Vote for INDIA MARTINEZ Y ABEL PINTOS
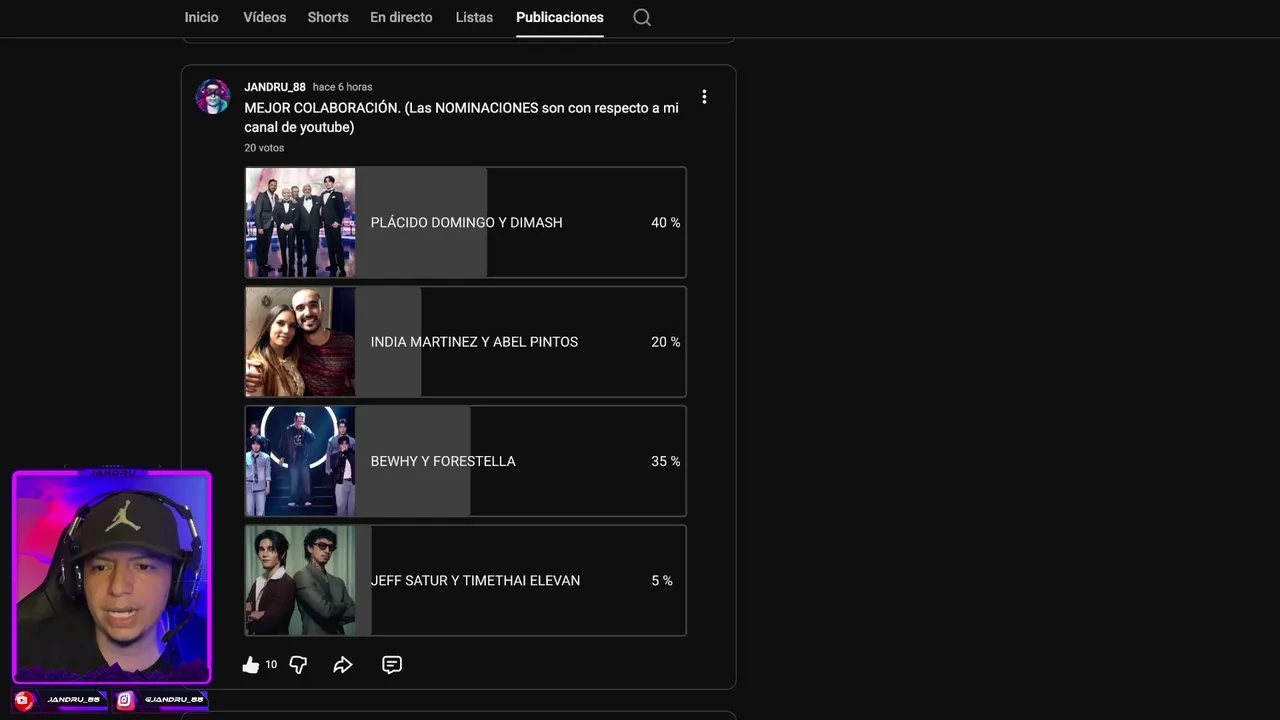This screenshot has width=1280, height=720. click(466, 342)
